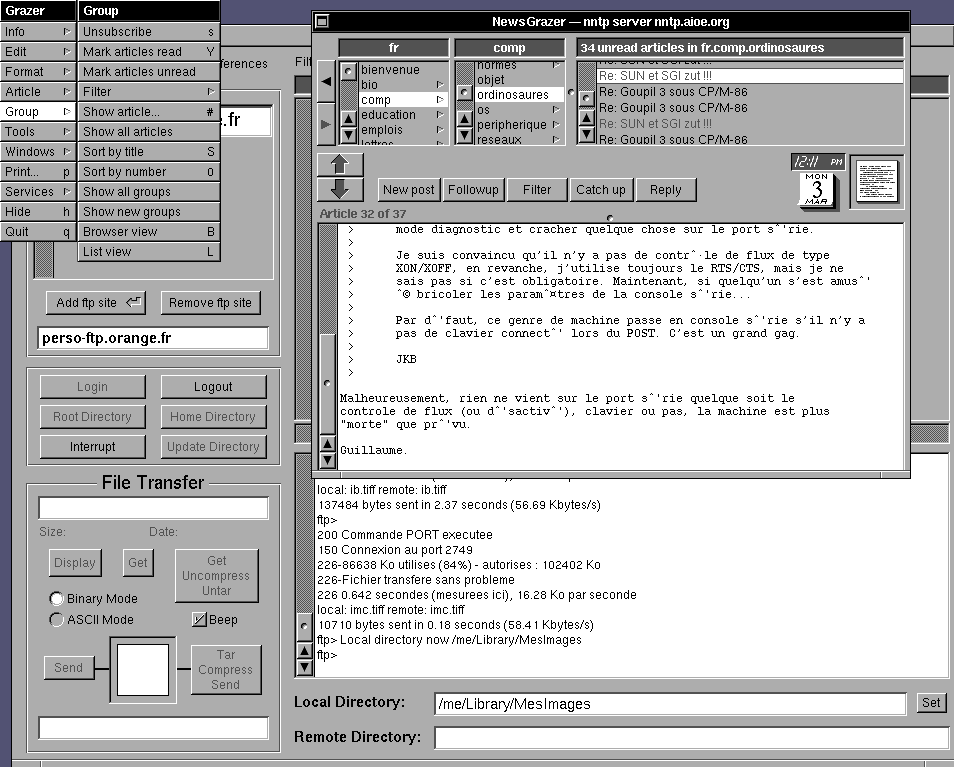Click Set button beside Local Directory

[x=931, y=703]
